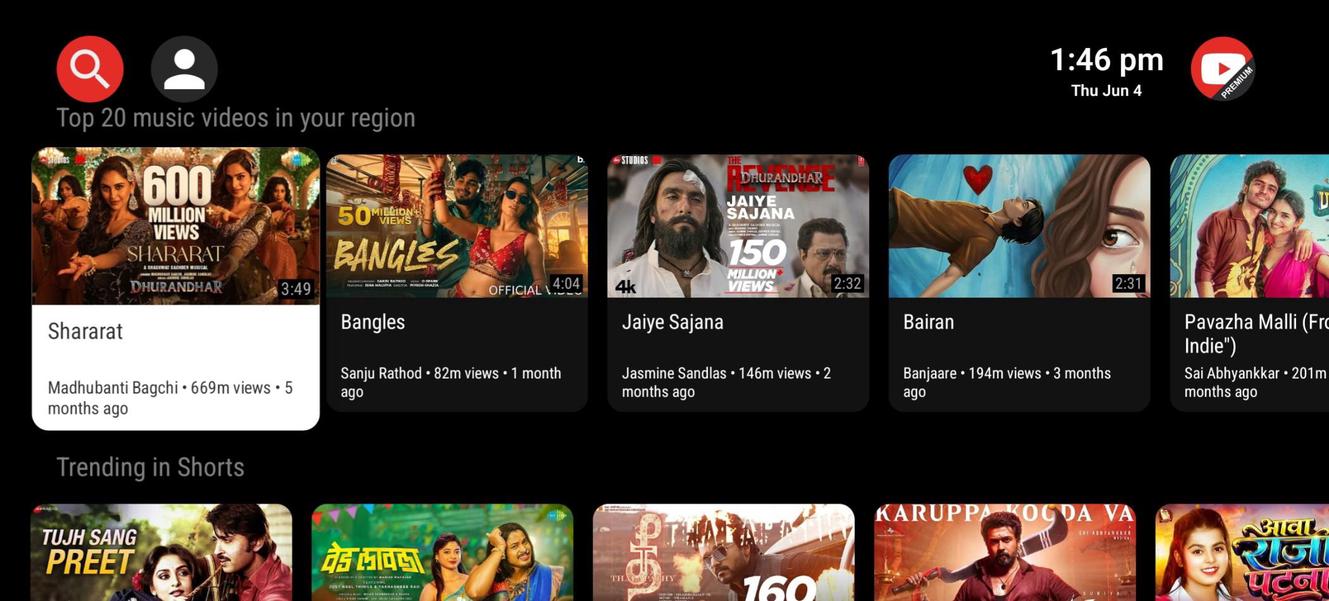This screenshot has height=601, width=1329.
Task: Open the red search icon
Action: point(90,69)
